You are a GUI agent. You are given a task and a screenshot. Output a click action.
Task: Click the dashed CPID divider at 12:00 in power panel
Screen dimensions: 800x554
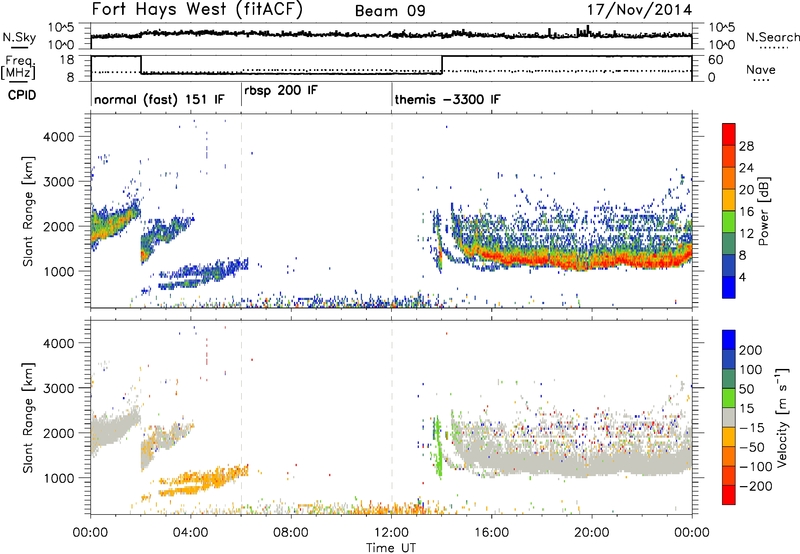coord(392,211)
